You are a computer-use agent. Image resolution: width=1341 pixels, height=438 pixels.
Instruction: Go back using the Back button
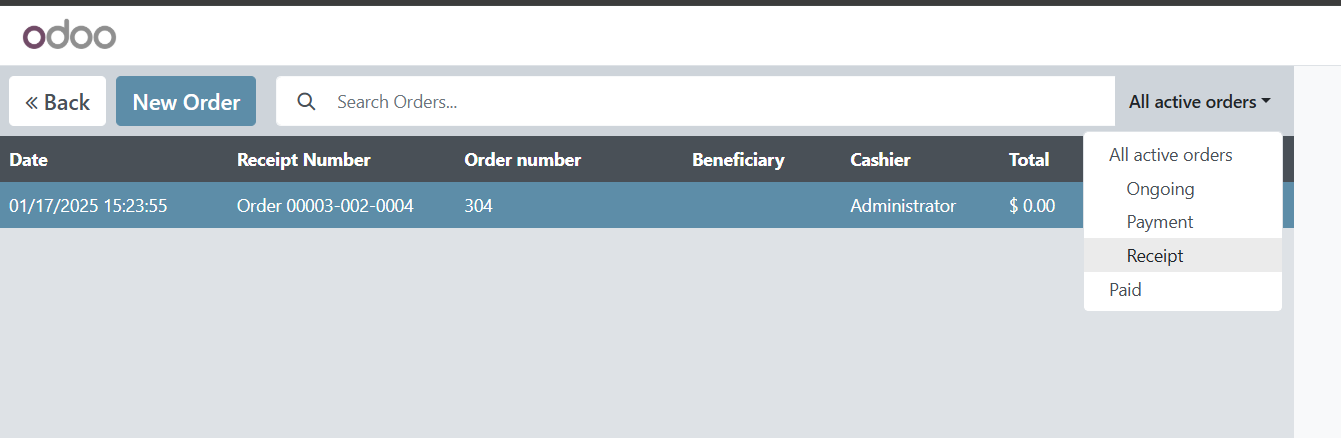(57, 102)
